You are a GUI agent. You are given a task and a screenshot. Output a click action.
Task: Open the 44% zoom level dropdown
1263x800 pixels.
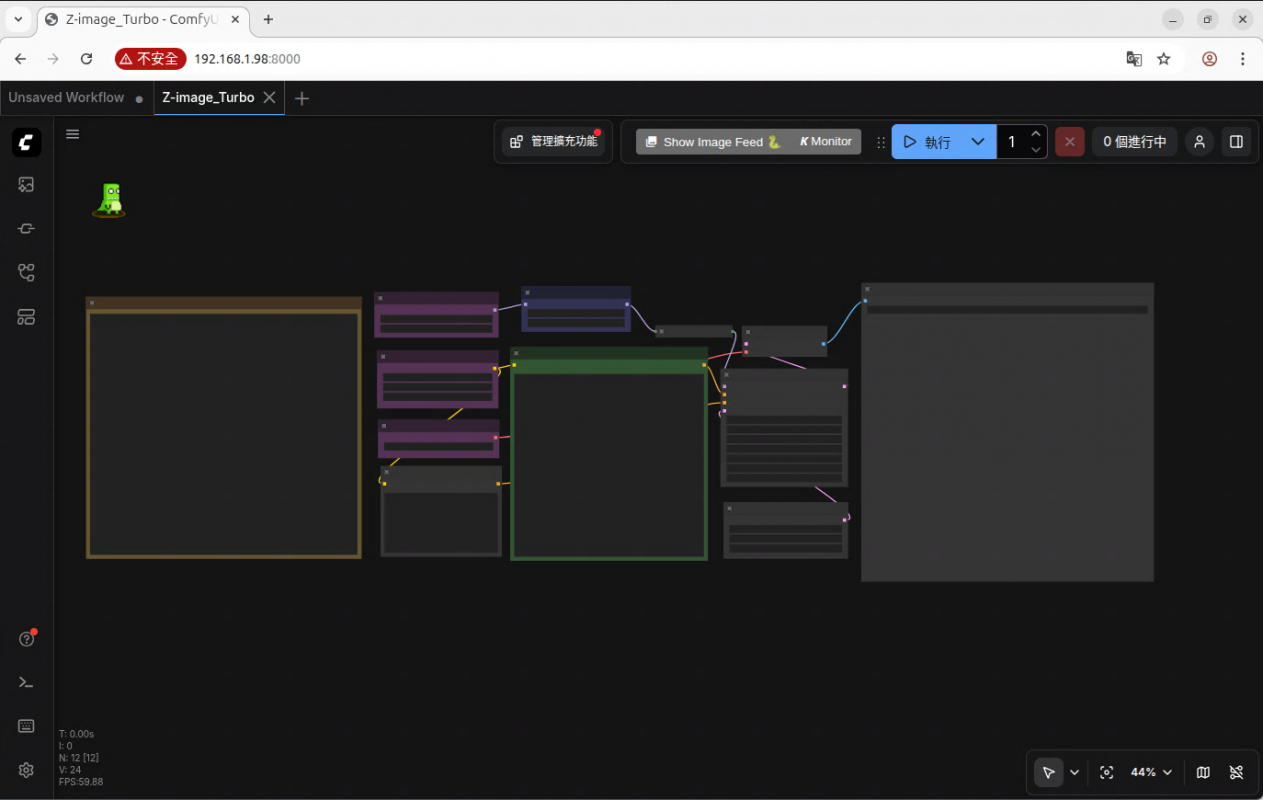tap(1150, 773)
